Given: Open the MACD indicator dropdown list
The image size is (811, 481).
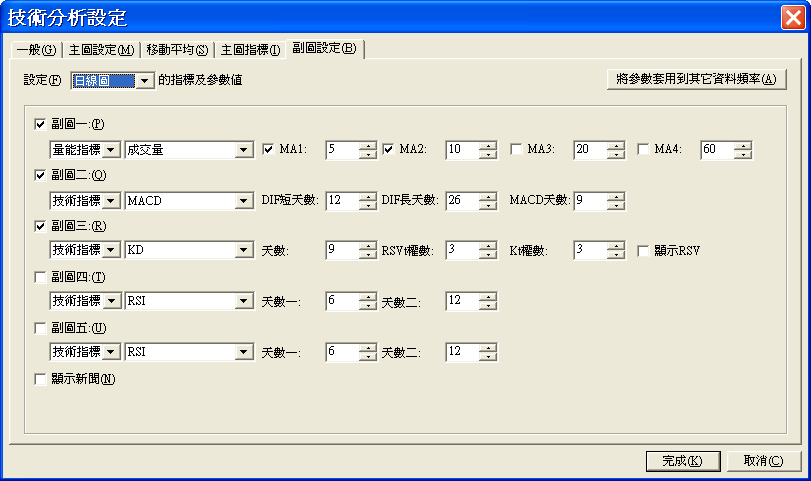Looking at the screenshot, I should point(243,201).
